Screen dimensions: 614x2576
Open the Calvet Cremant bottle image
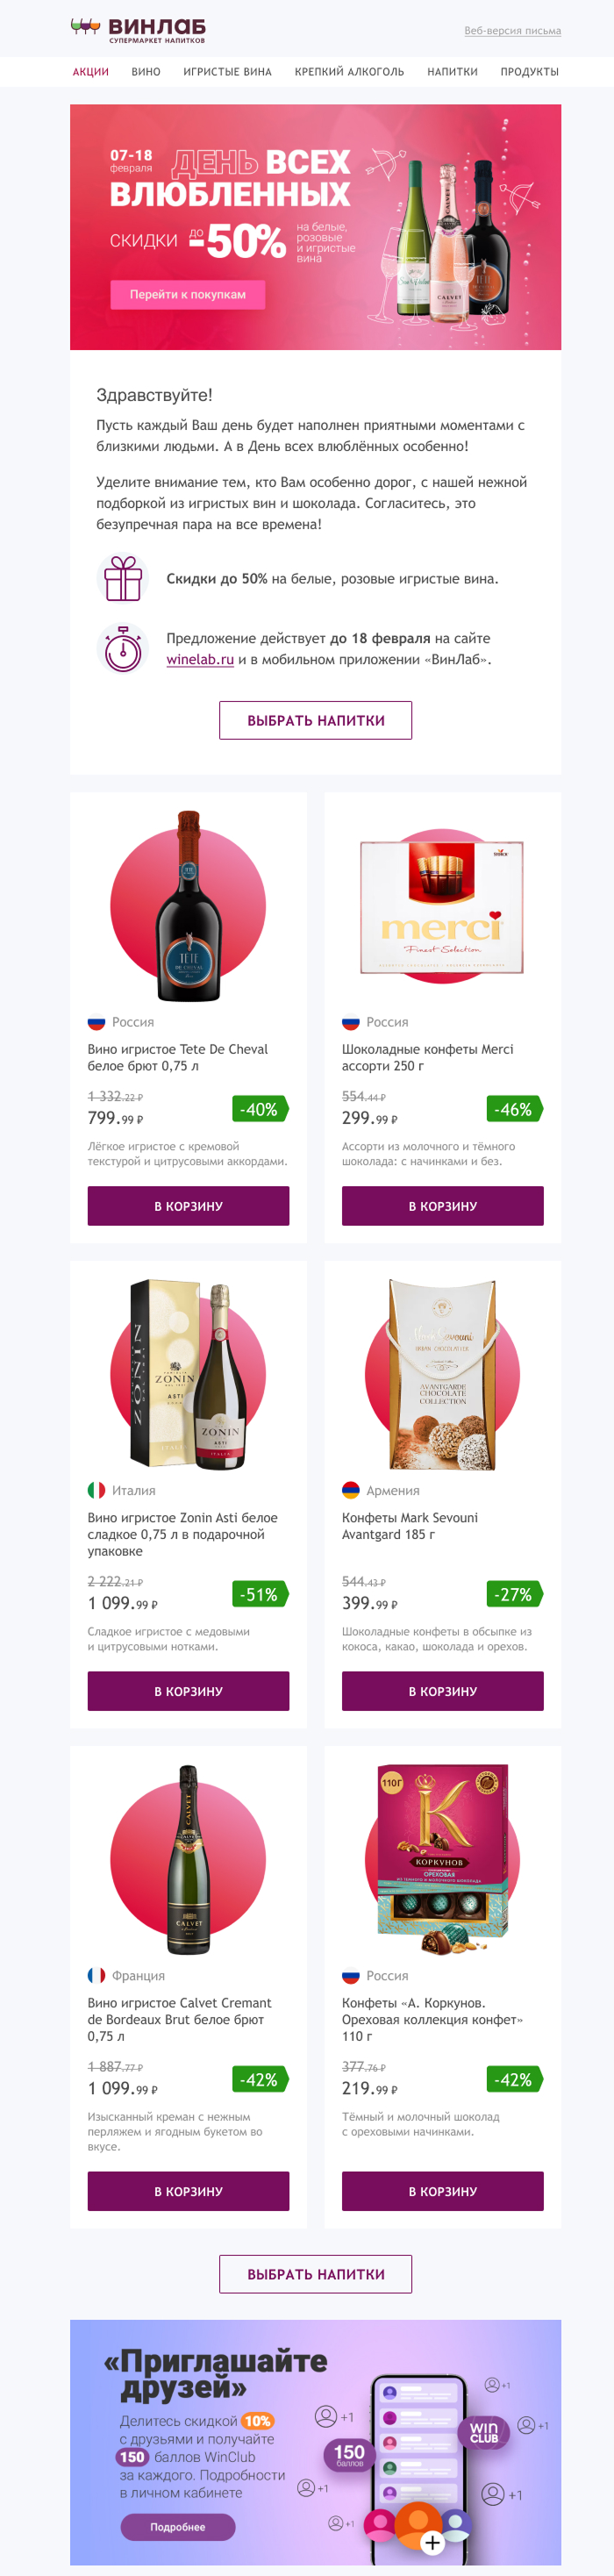(188, 1858)
